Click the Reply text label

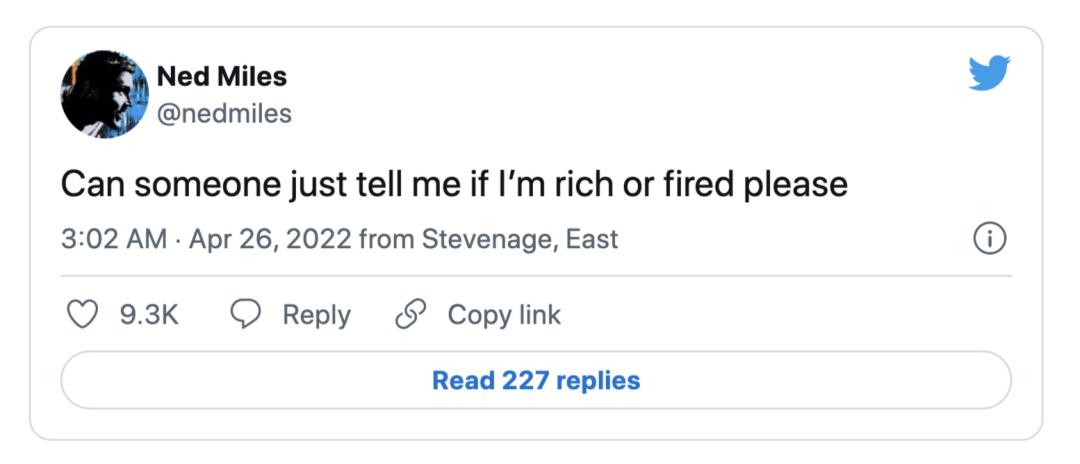click(x=317, y=316)
